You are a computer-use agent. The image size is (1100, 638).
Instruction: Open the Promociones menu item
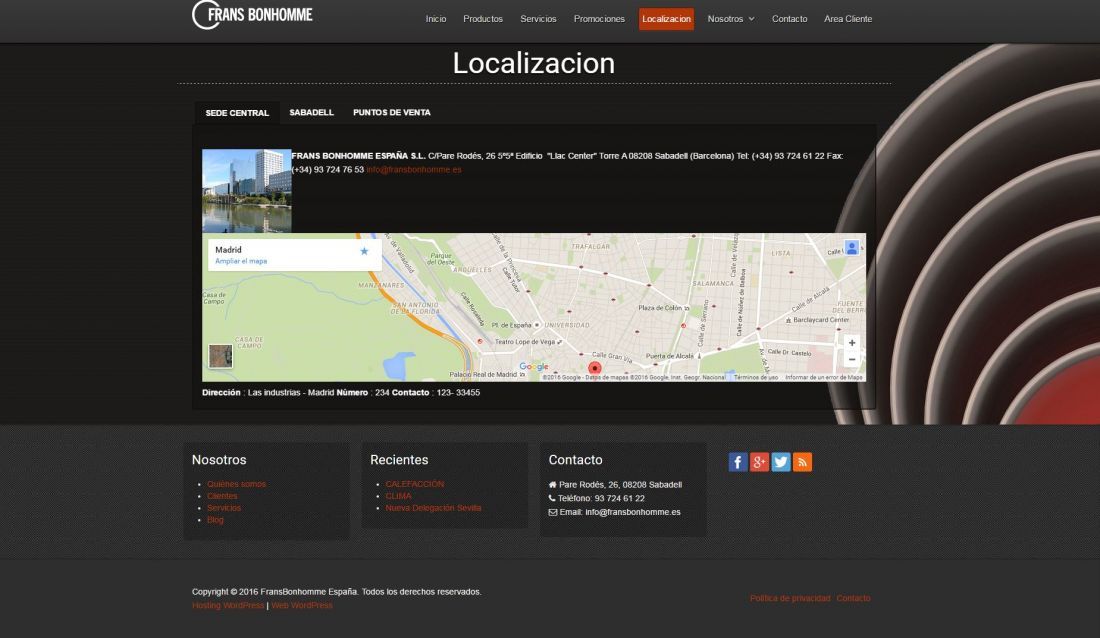[x=599, y=19]
